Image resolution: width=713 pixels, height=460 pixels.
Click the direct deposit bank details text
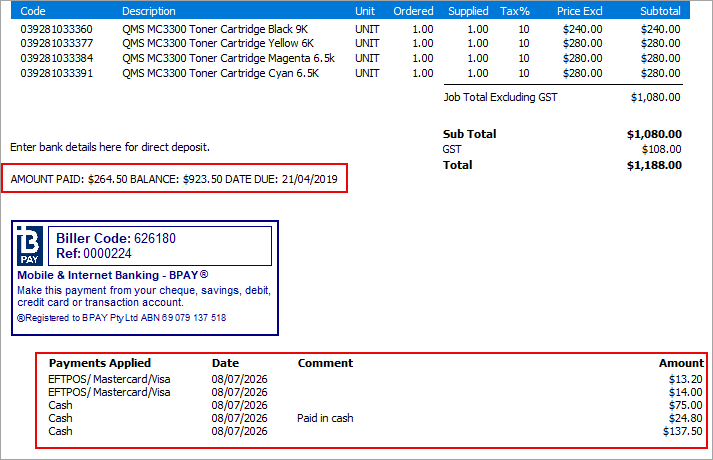click(110, 147)
